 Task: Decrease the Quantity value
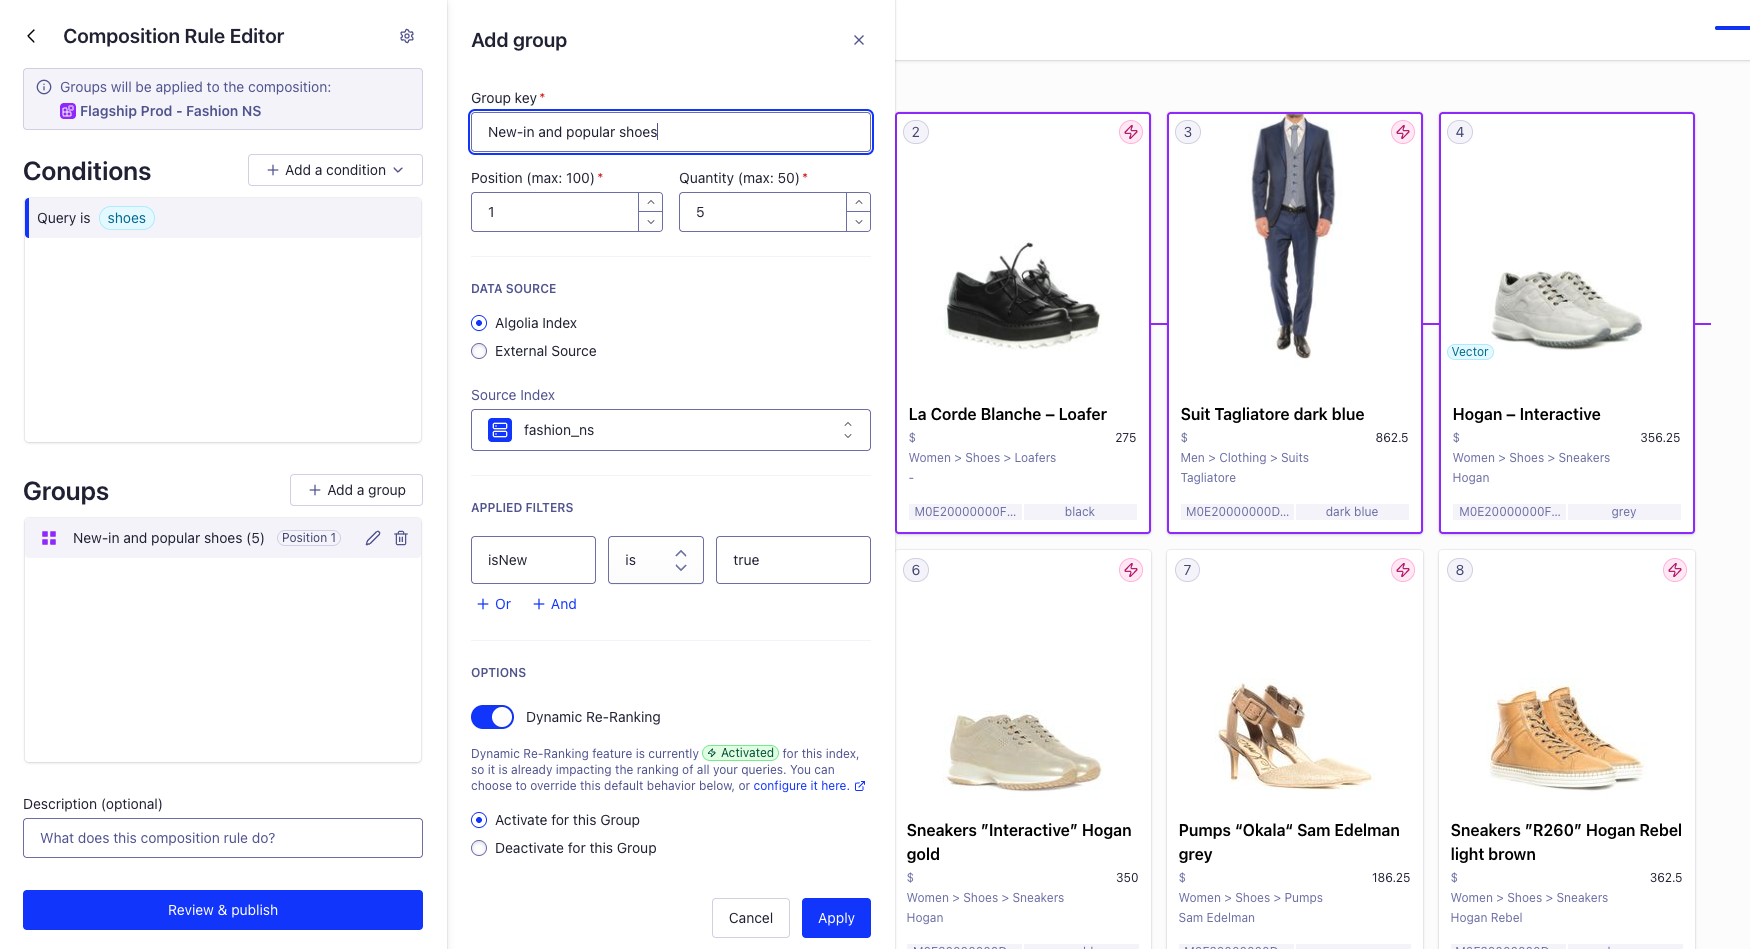859,222
